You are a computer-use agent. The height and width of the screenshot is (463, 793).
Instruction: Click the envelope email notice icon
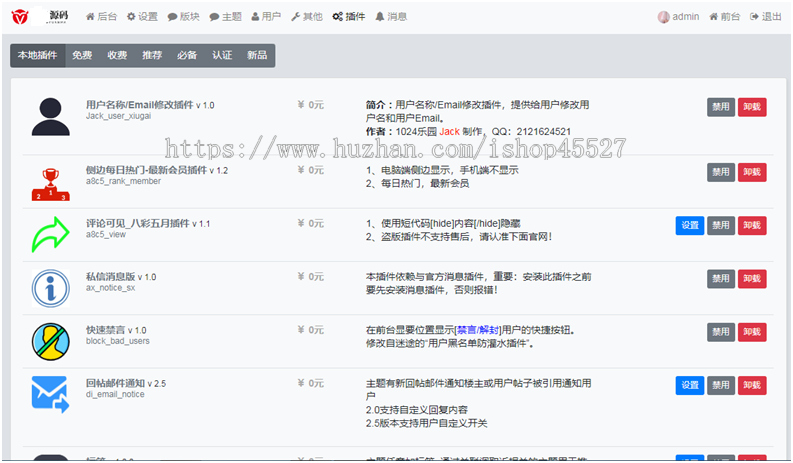[x=51, y=394]
